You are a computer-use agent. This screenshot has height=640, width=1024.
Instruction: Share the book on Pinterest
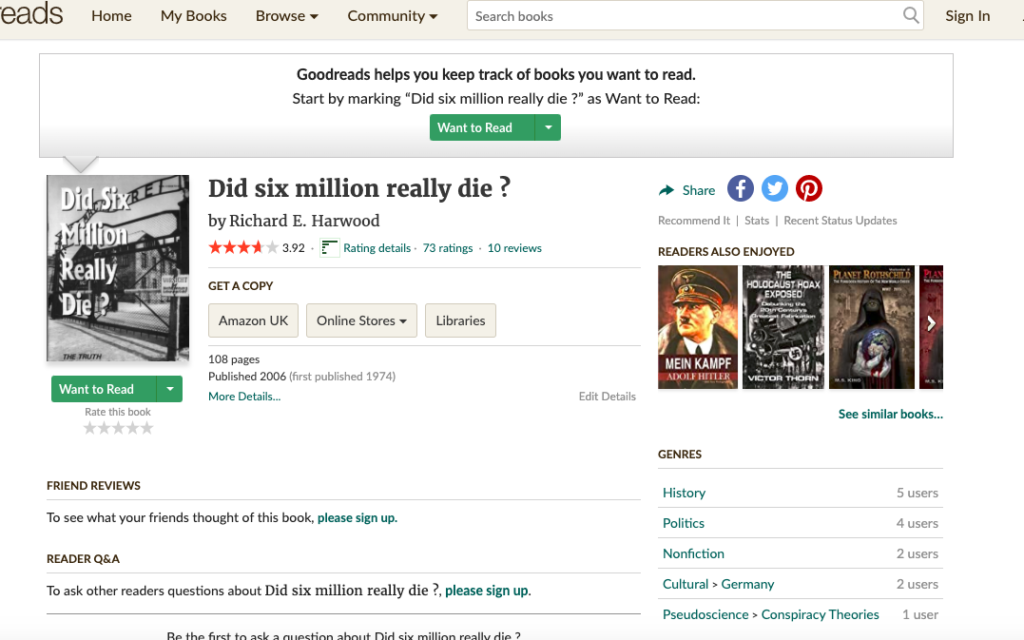coord(808,189)
